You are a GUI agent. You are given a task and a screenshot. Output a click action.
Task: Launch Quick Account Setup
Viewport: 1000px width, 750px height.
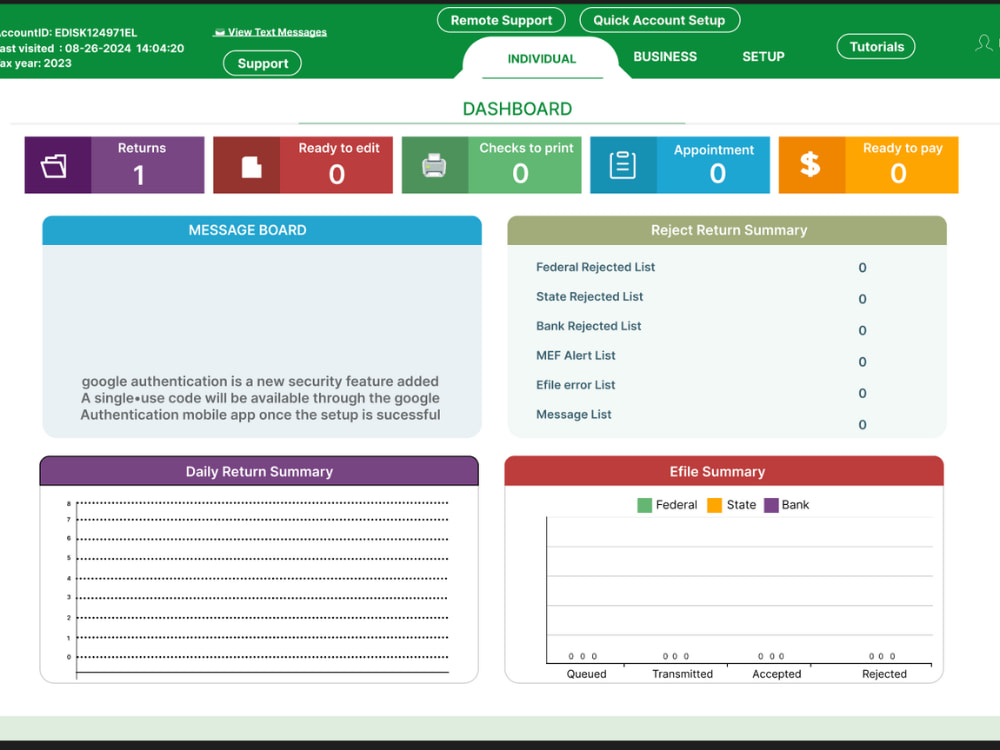(x=659, y=20)
